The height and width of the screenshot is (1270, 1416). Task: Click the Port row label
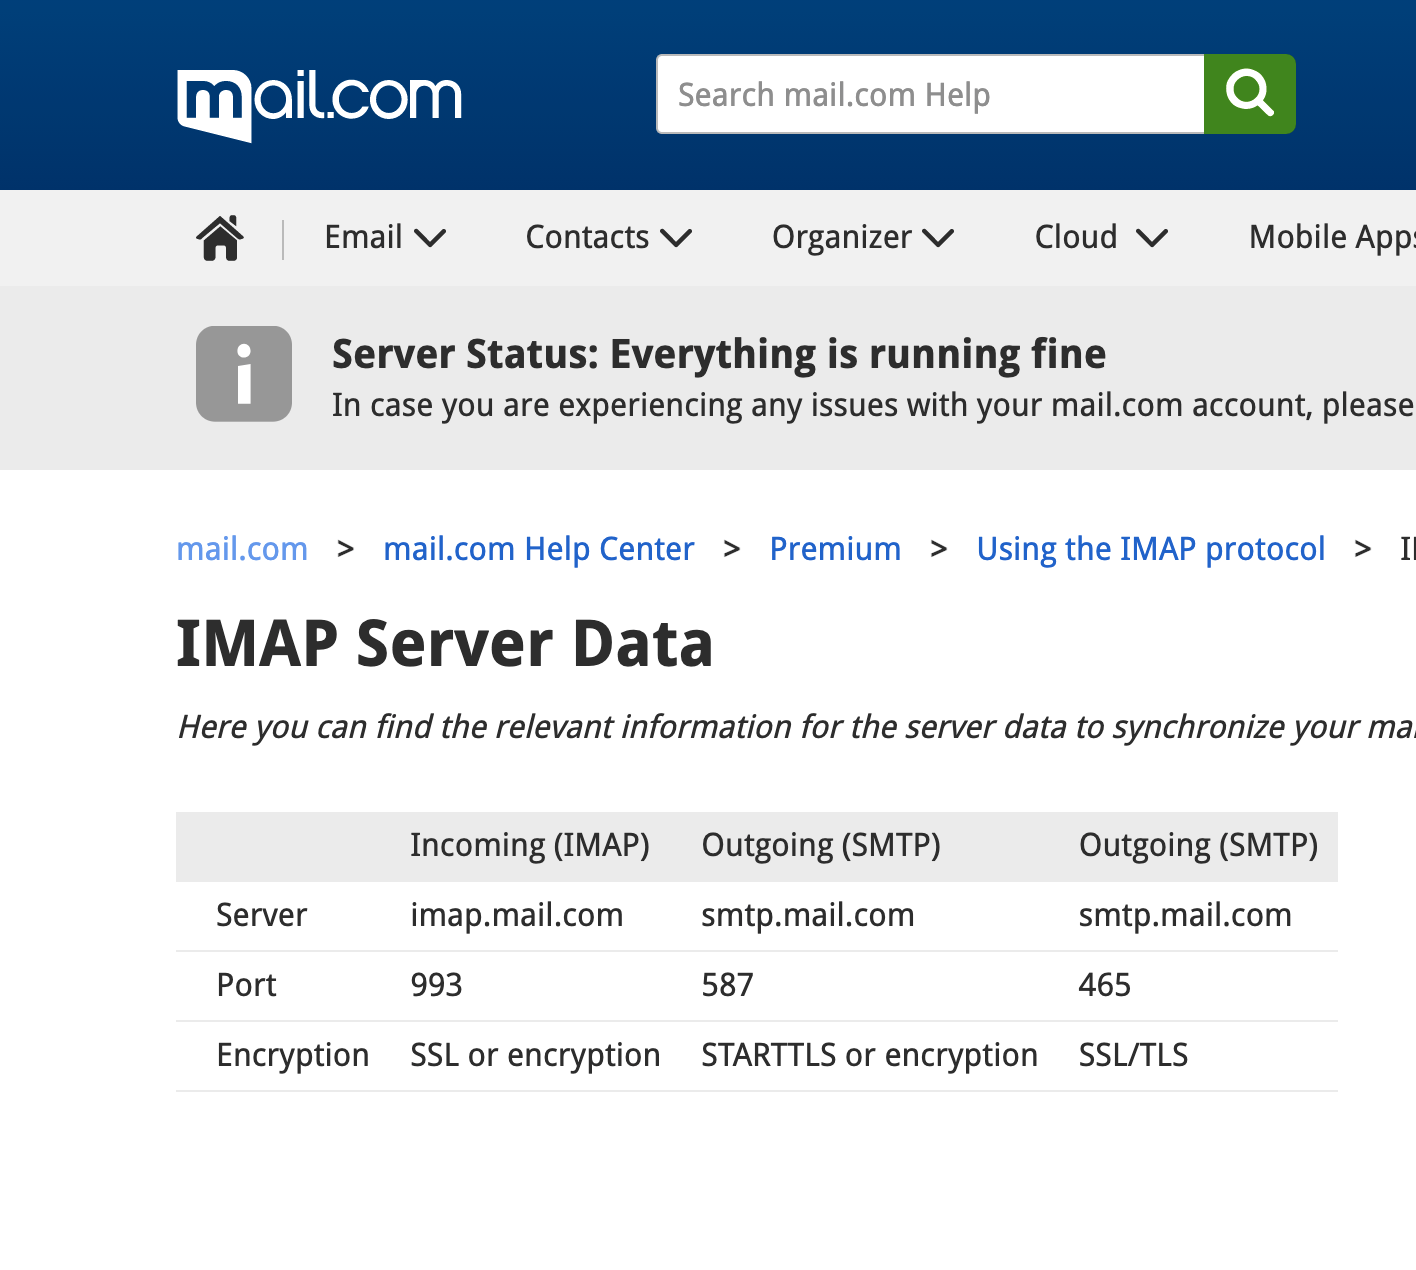(x=247, y=985)
